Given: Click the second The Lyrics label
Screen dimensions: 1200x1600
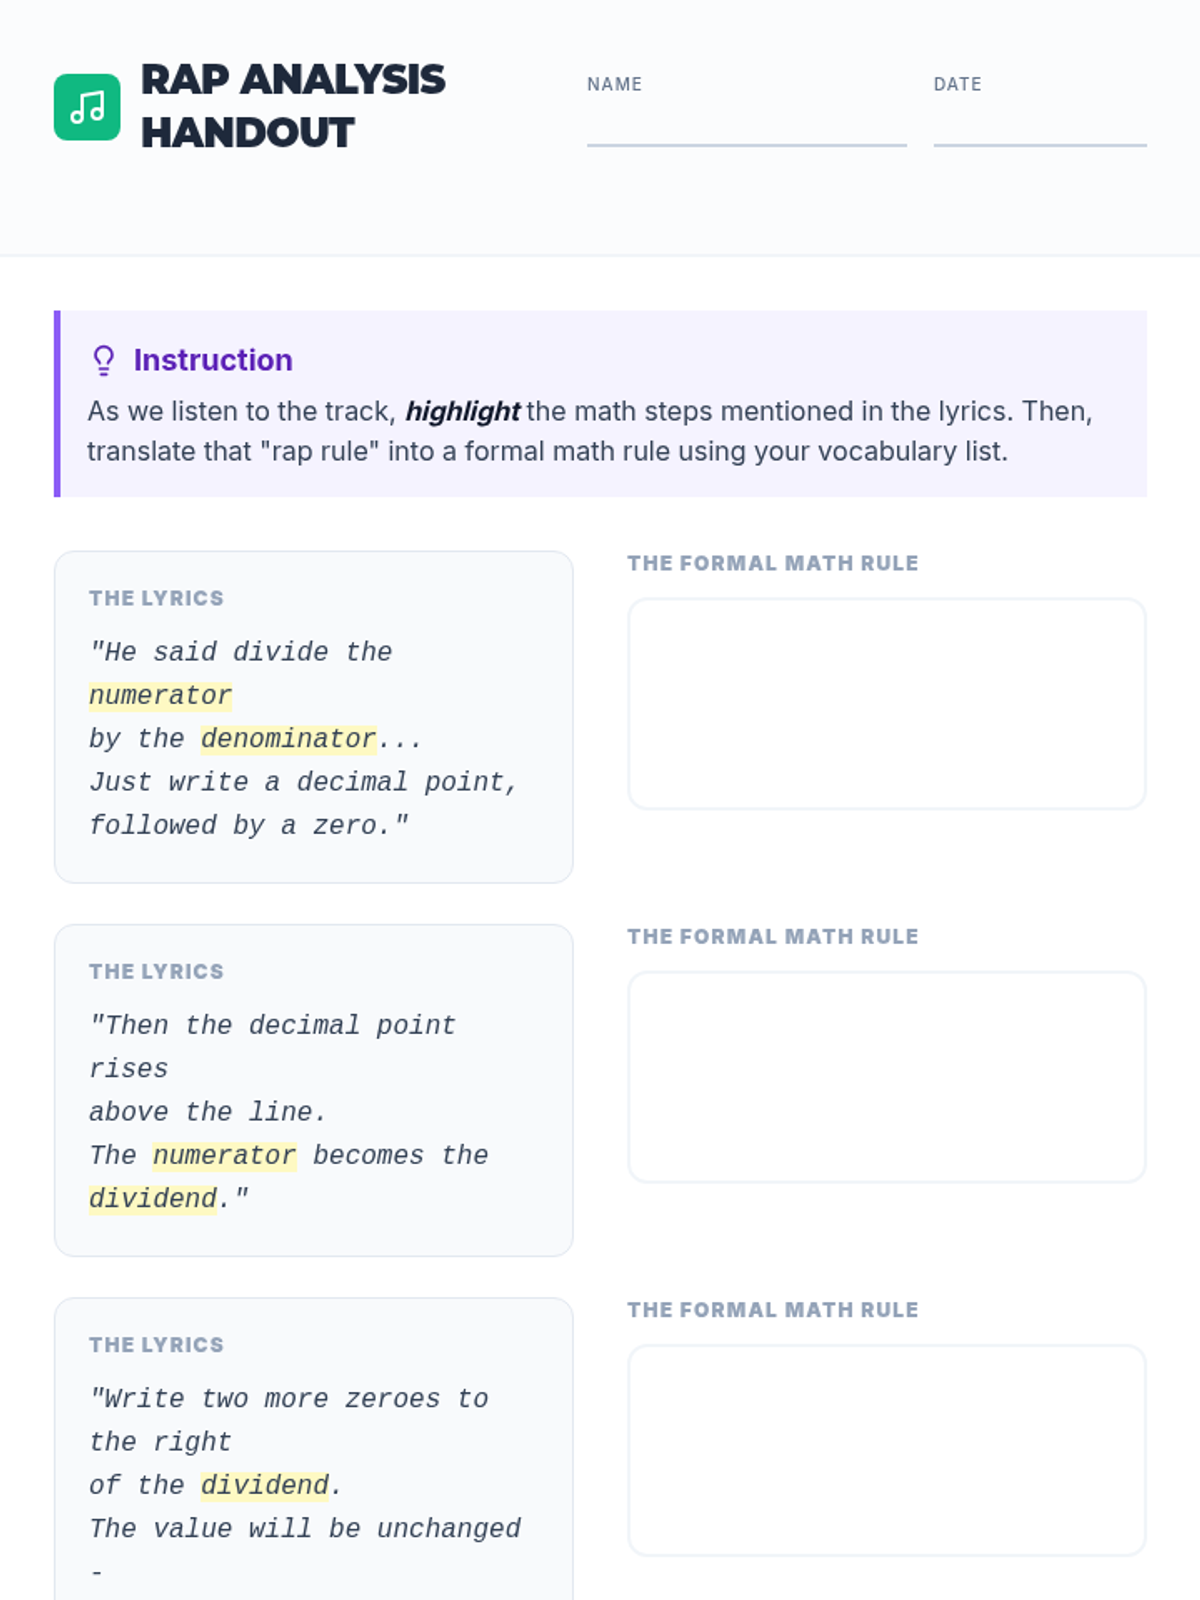Looking at the screenshot, I should tap(156, 971).
